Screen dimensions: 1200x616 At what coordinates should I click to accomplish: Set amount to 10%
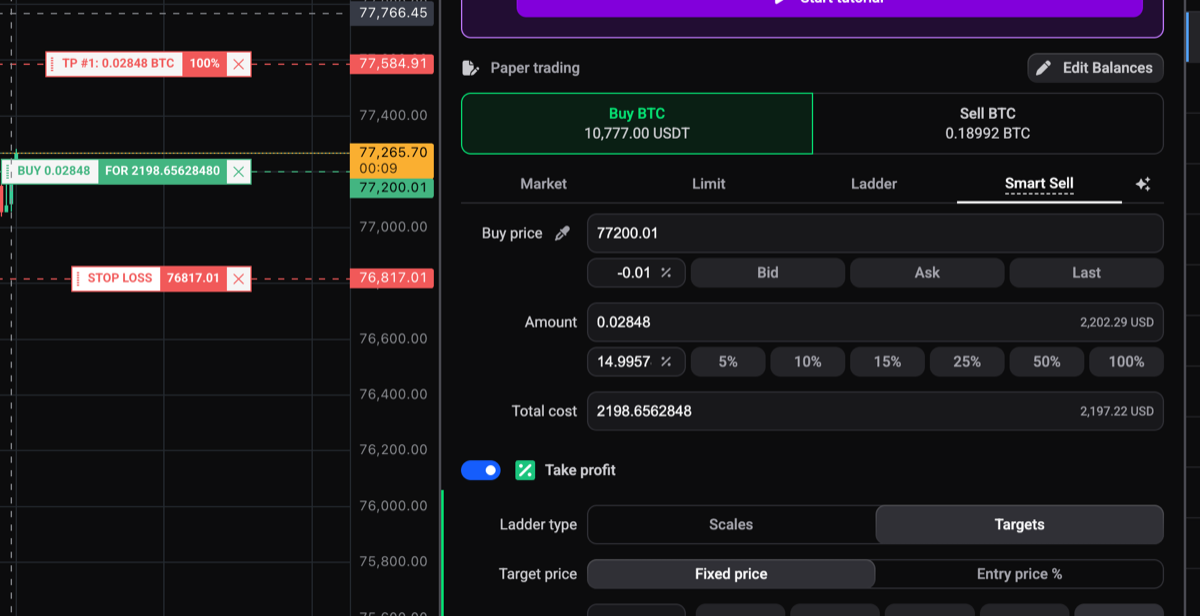[x=808, y=361]
